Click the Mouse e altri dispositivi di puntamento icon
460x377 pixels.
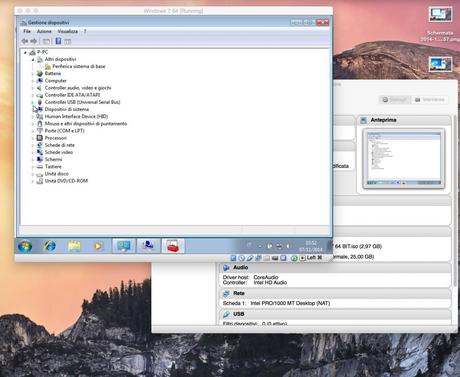coord(40,123)
